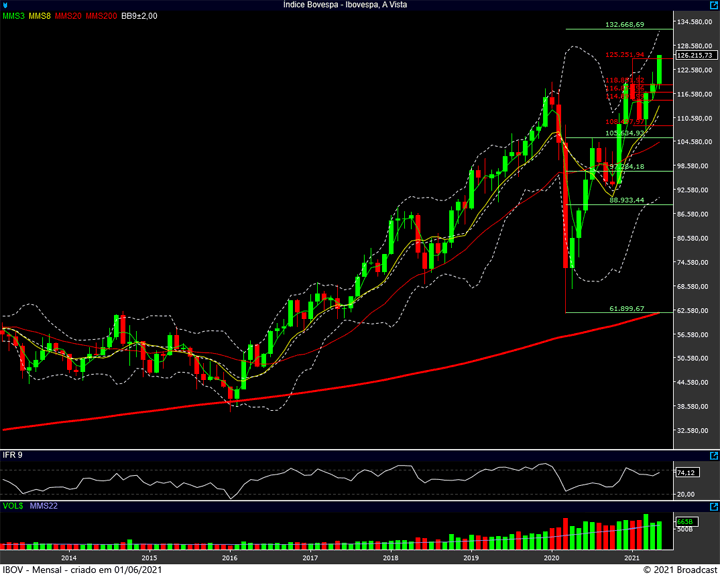The image size is (720, 575).
Task: Click the pop-out window icon at top-right
Action: click(712, 5)
